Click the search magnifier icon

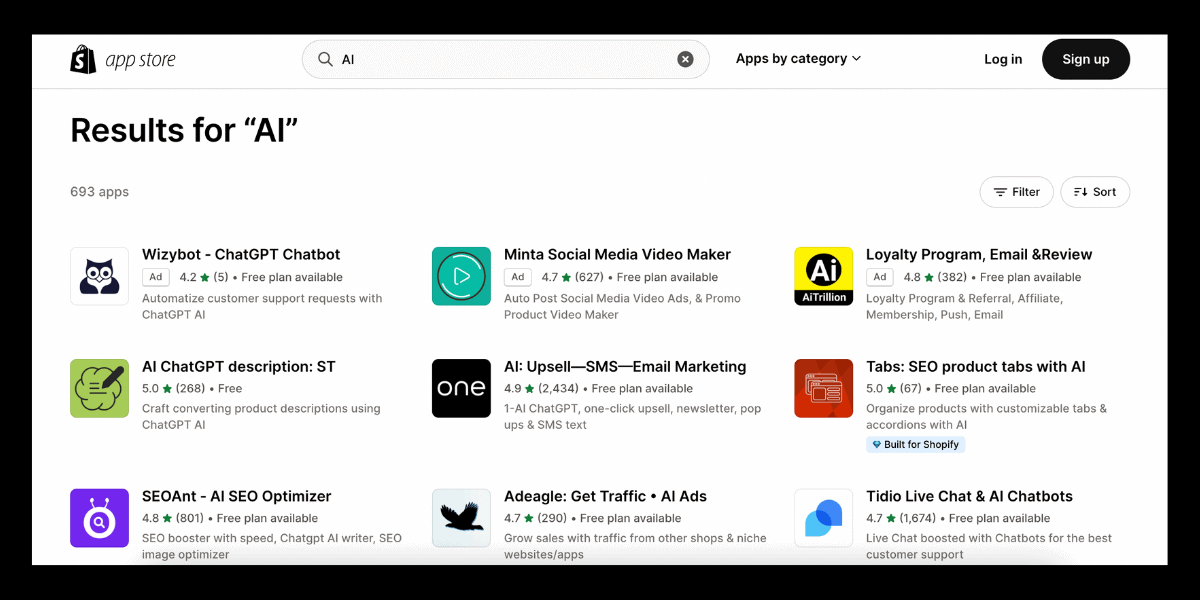(325, 59)
